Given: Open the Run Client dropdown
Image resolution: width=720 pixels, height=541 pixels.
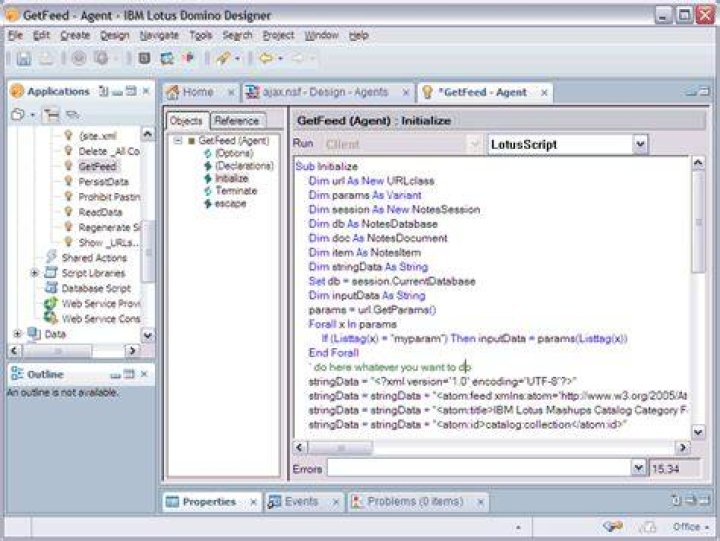Looking at the screenshot, I should click(x=474, y=145).
